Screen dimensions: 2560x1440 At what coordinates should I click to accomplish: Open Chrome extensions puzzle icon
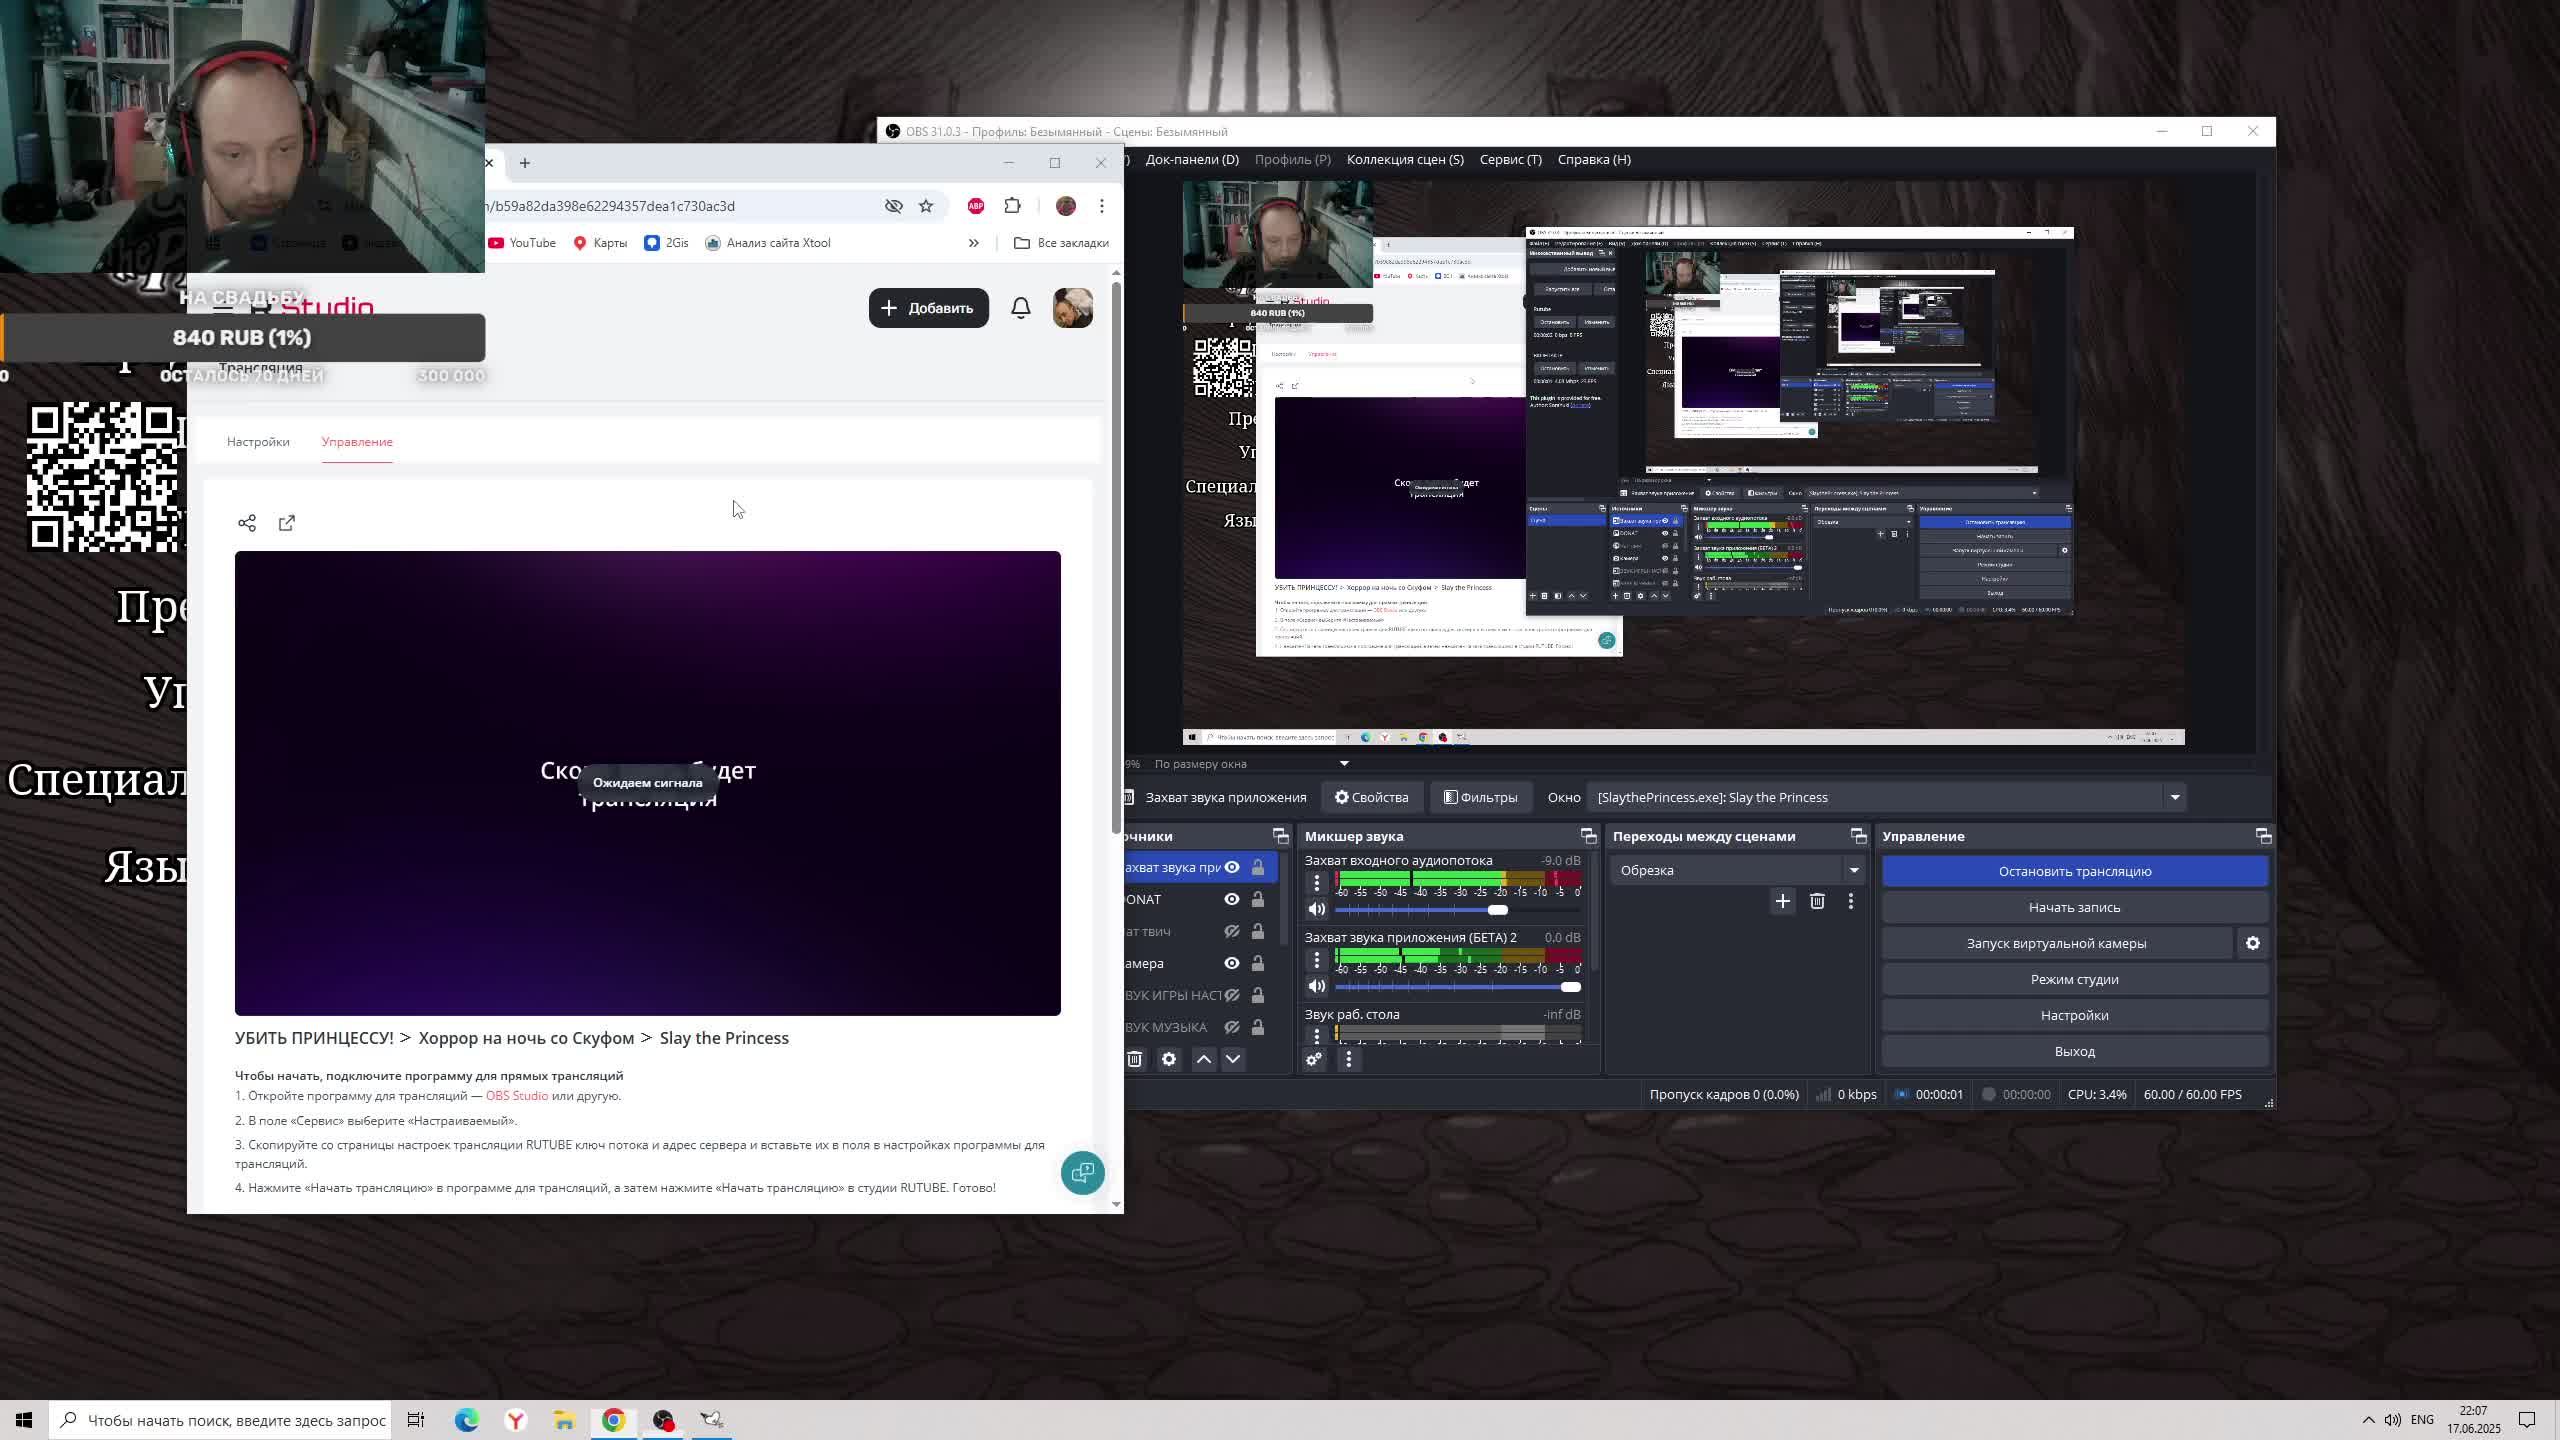(1013, 206)
